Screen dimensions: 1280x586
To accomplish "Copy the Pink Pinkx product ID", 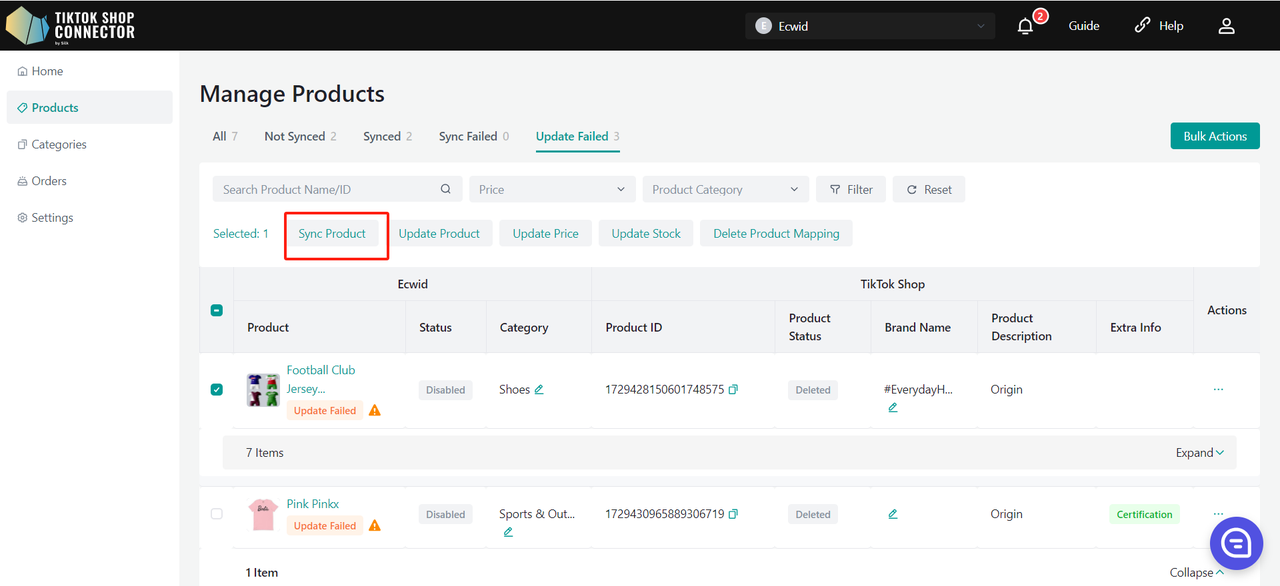I will coord(733,514).
